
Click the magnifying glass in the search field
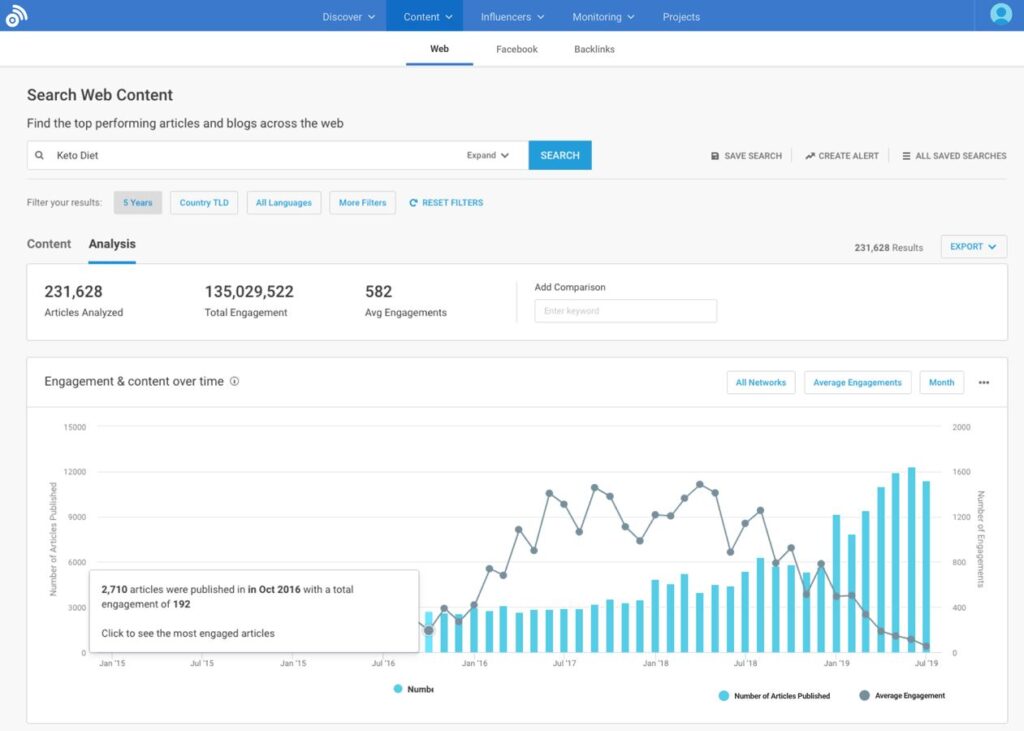(x=38, y=155)
